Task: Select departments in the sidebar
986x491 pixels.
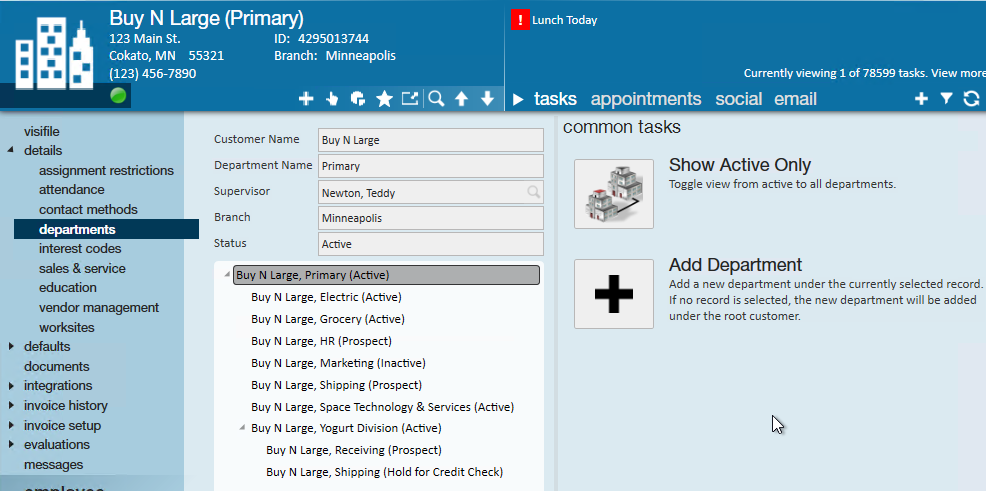Action: coord(106,229)
